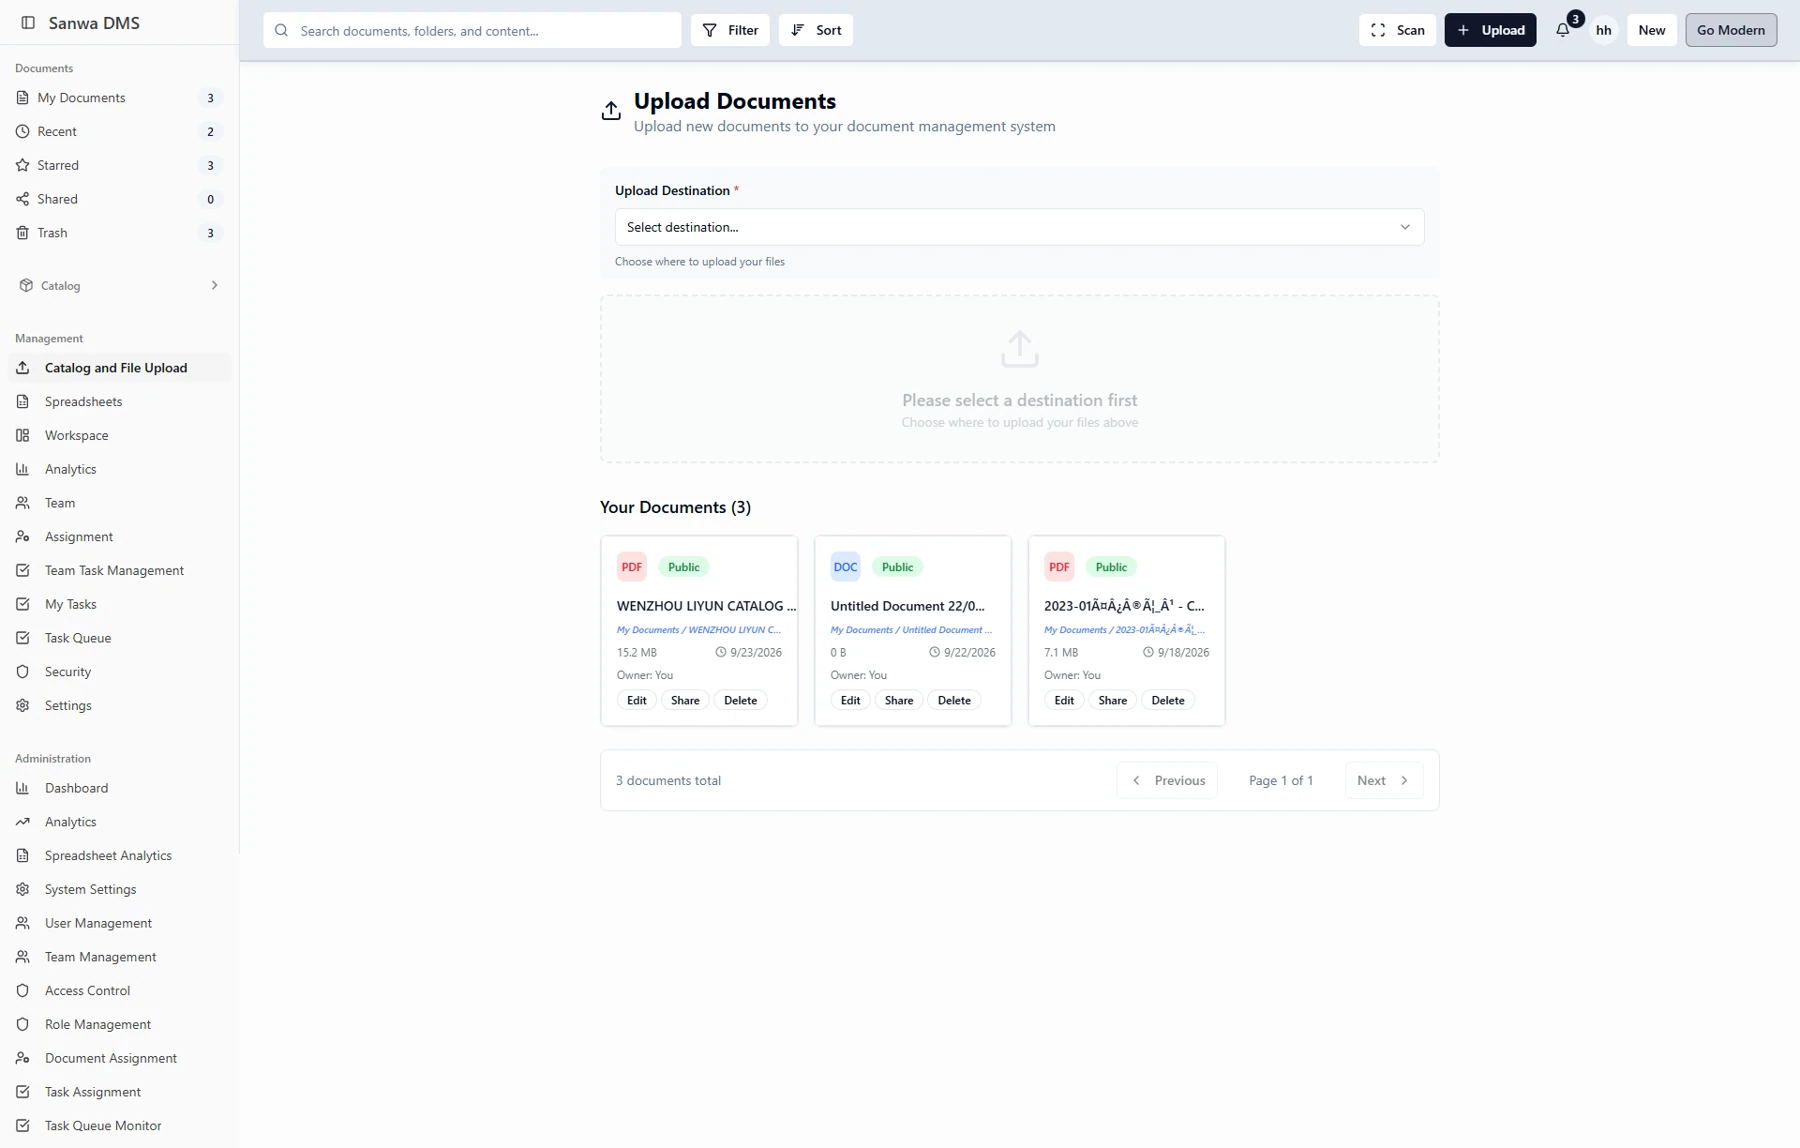Open the My Documents path link on the Untitled Document card
The height and width of the screenshot is (1148, 1800).
(911, 630)
